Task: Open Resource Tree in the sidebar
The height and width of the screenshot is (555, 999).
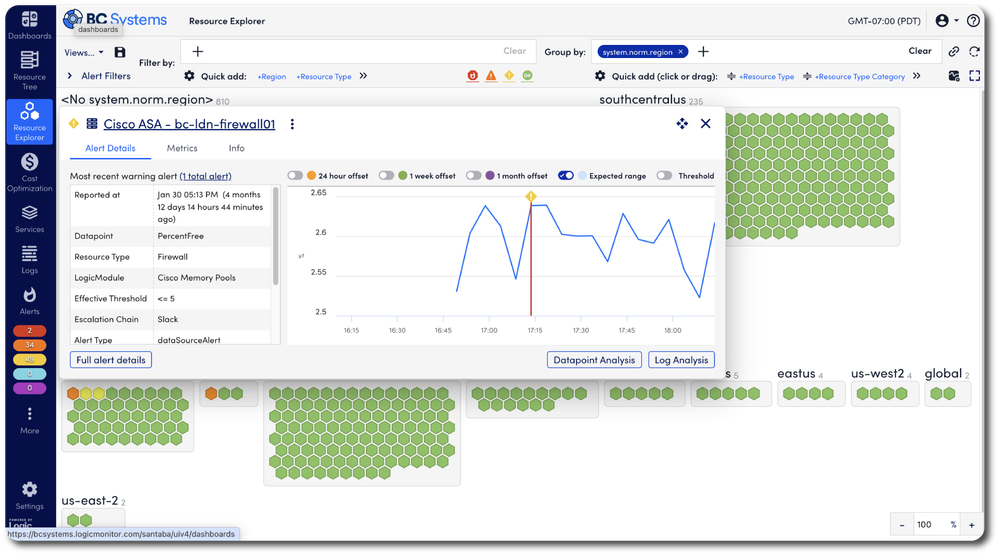Action: (29, 70)
